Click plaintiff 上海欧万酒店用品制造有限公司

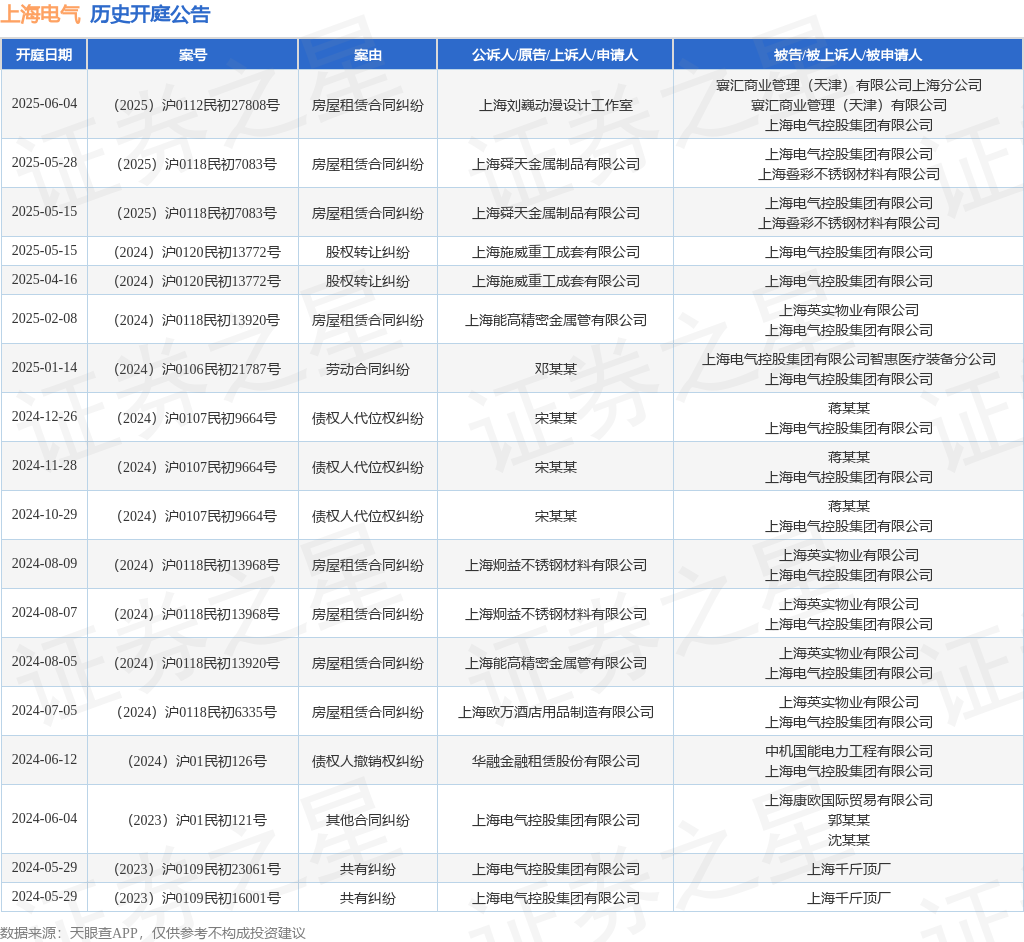pos(556,713)
